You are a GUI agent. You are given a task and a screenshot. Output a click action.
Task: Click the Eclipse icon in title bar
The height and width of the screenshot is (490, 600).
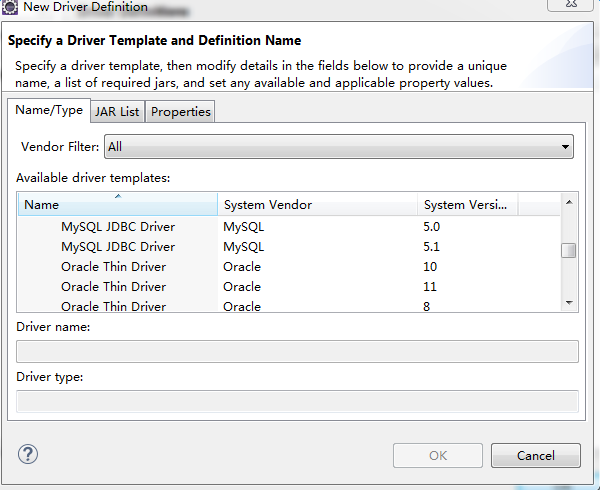[x=10, y=7]
